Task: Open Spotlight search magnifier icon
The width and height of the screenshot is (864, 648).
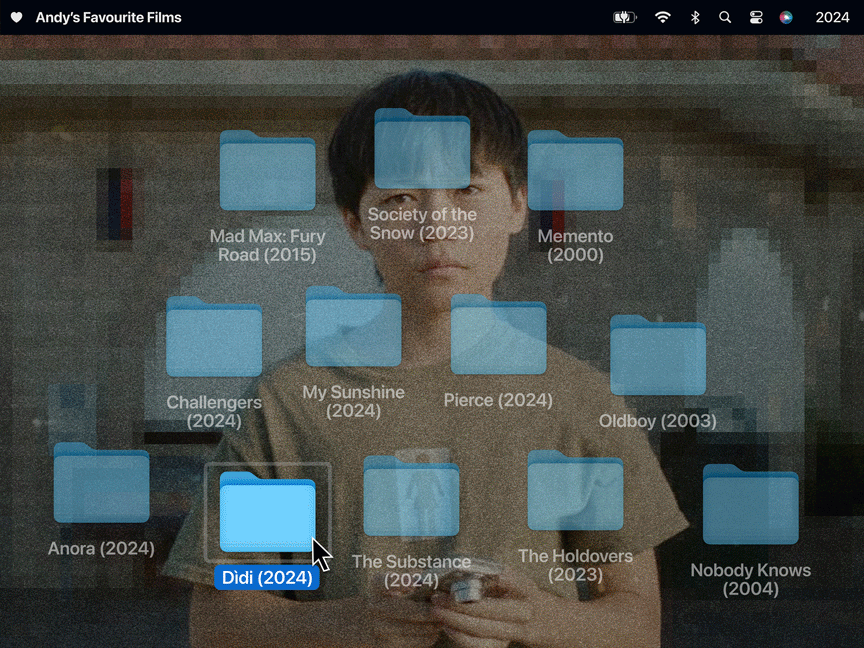Action: tap(725, 18)
